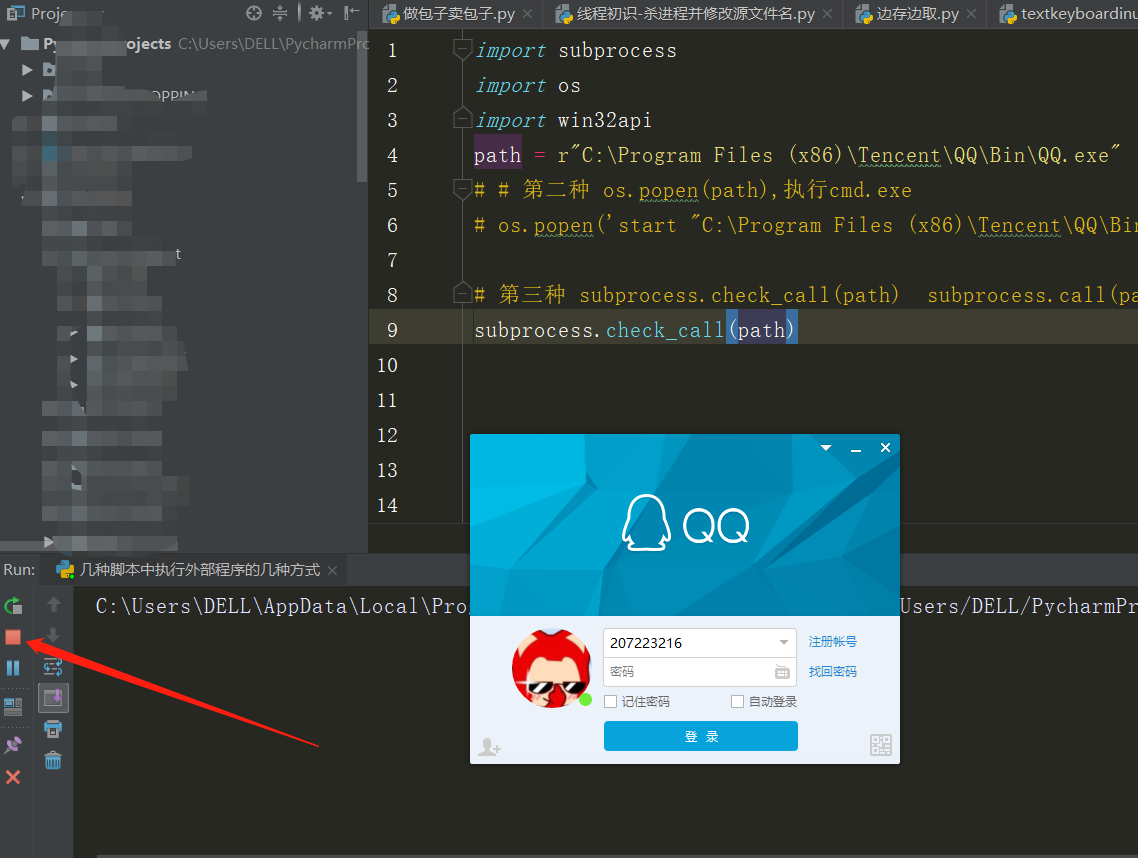Fold the comment block at line 8

(462, 293)
